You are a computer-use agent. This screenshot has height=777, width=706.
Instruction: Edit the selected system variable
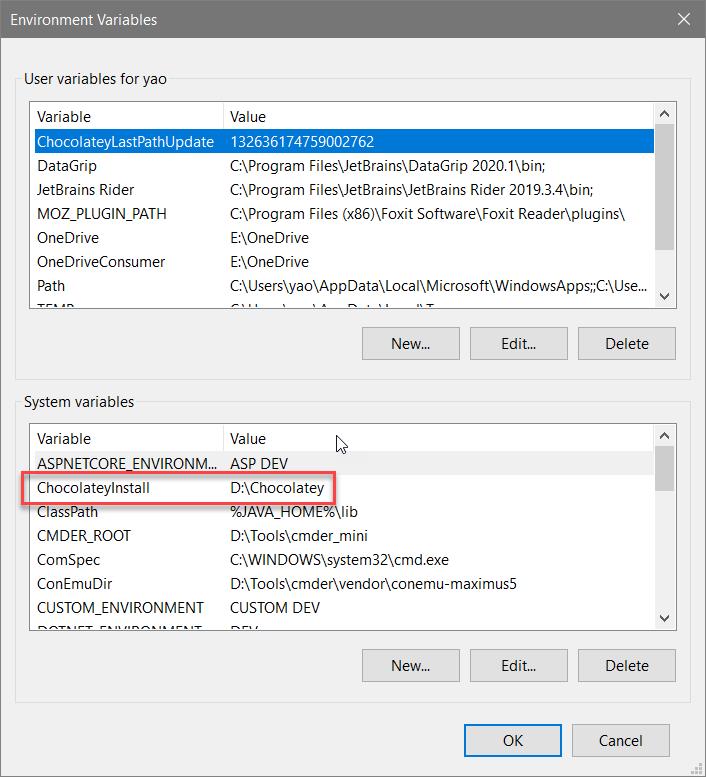click(x=518, y=665)
